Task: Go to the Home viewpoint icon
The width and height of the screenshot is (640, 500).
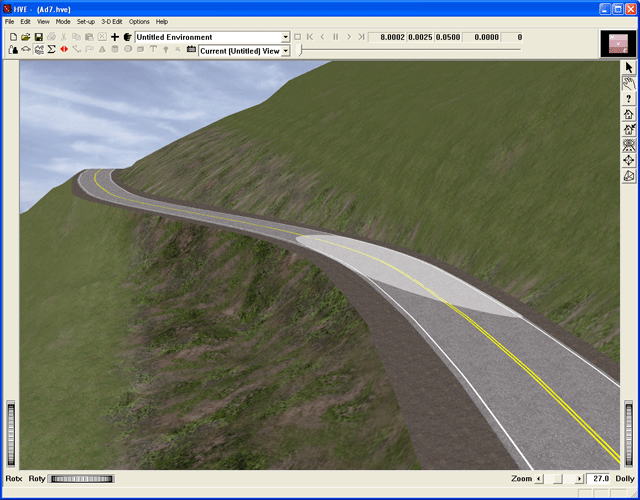Action: coord(629,115)
